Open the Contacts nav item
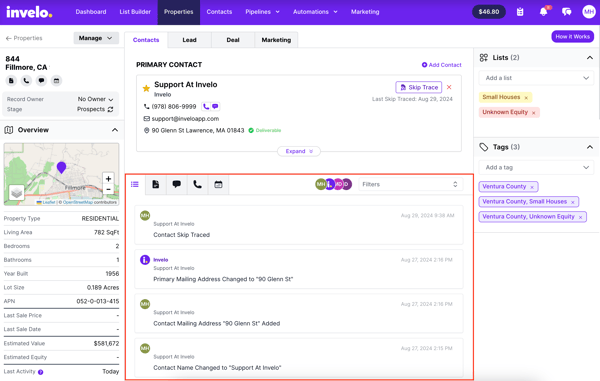Viewport: 600px width, 381px height. coord(219,12)
